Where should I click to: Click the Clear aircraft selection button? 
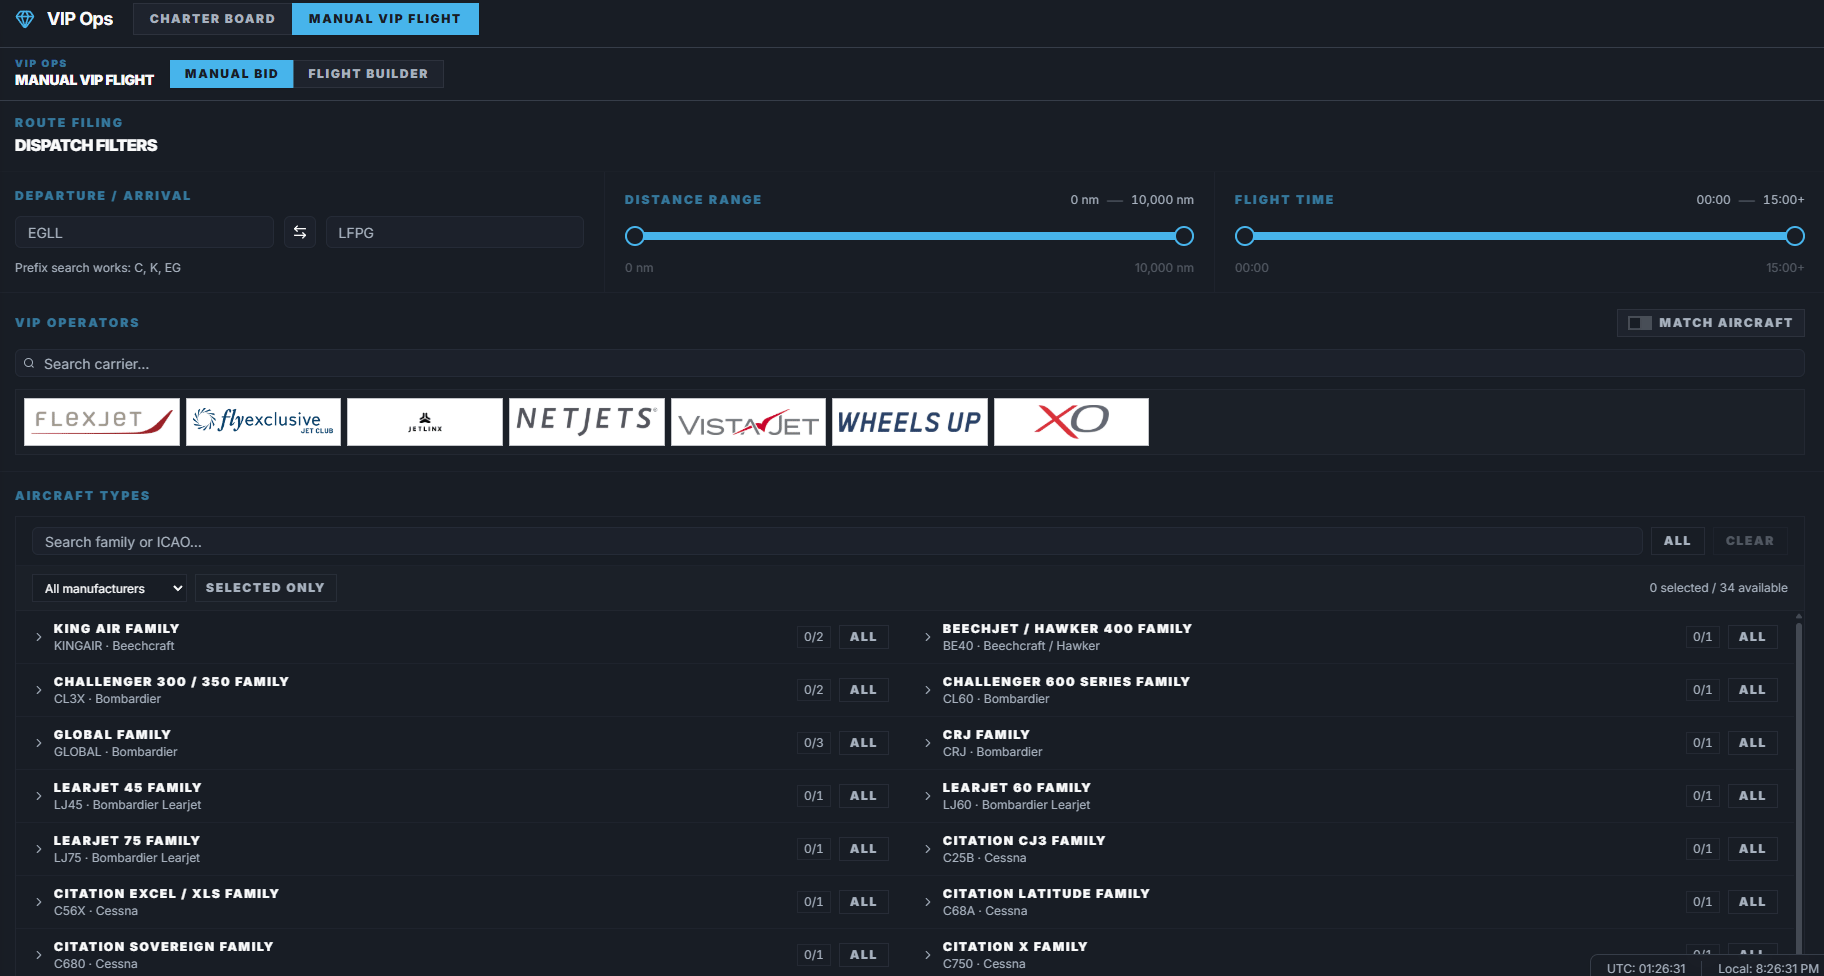click(x=1750, y=541)
